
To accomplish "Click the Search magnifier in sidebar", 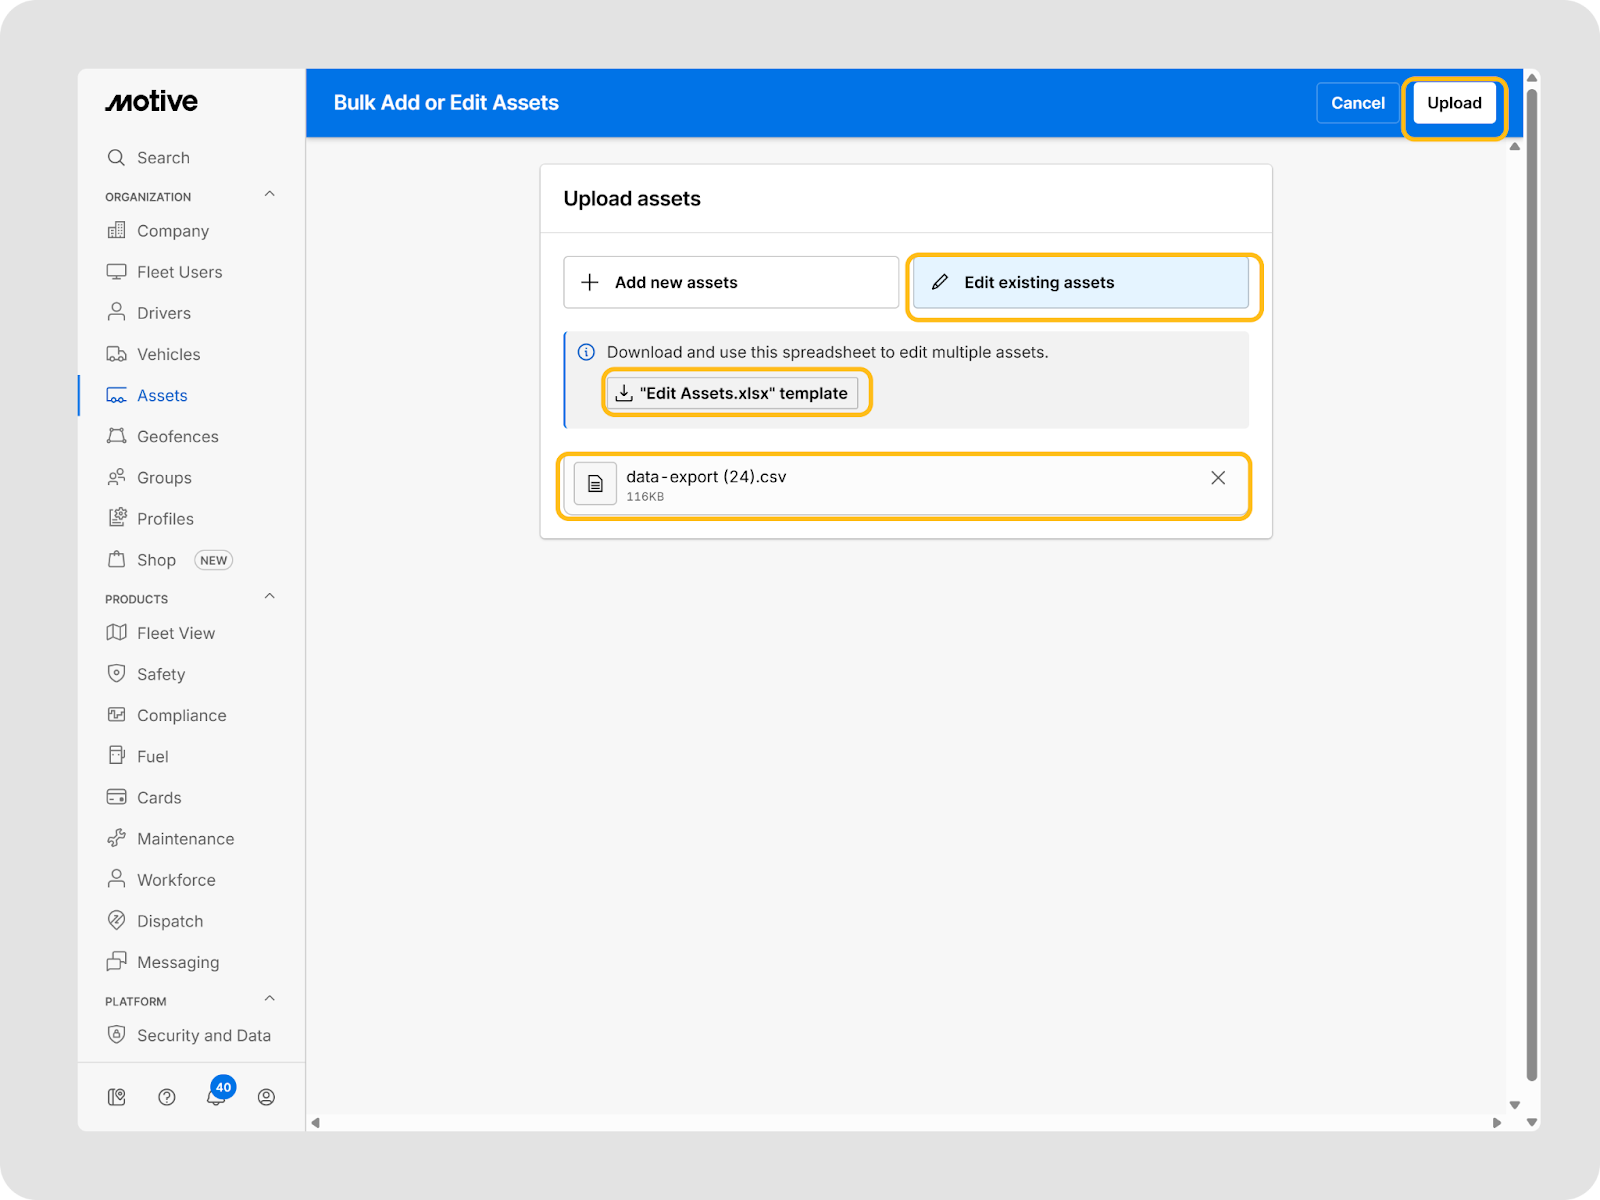I will [x=117, y=158].
